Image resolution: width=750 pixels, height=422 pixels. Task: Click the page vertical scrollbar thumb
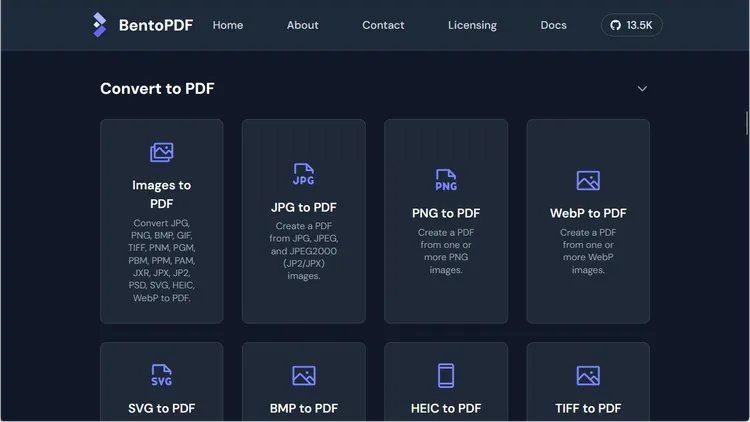(747, 123)
